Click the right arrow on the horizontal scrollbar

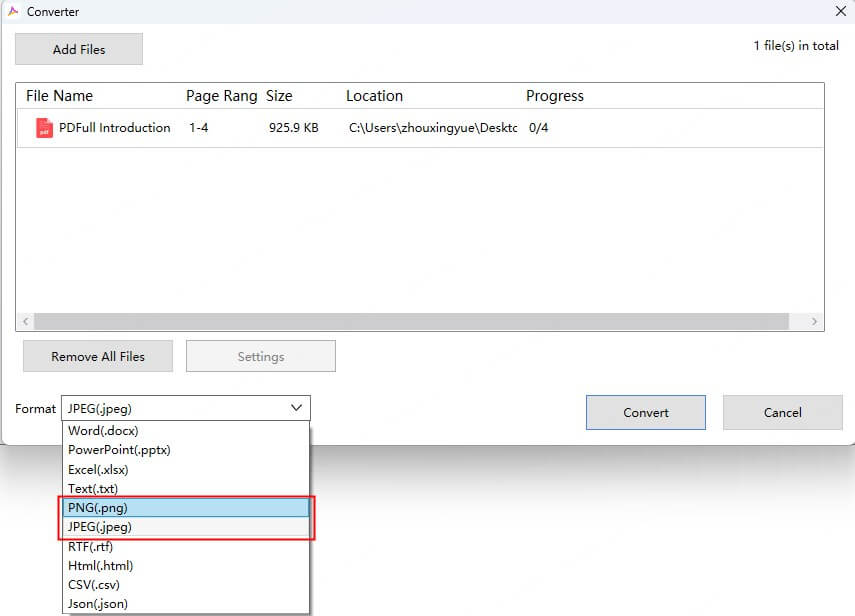(814, 320)
